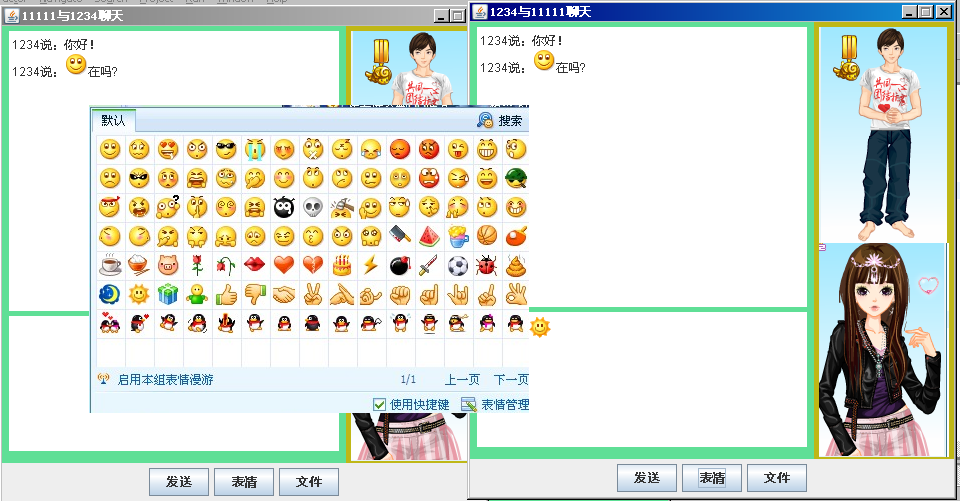Image resolution: width=960 pixels, height=501 pixels.
Task: Click 文件 button in 1234与11111 window
Action: (777, 478)
